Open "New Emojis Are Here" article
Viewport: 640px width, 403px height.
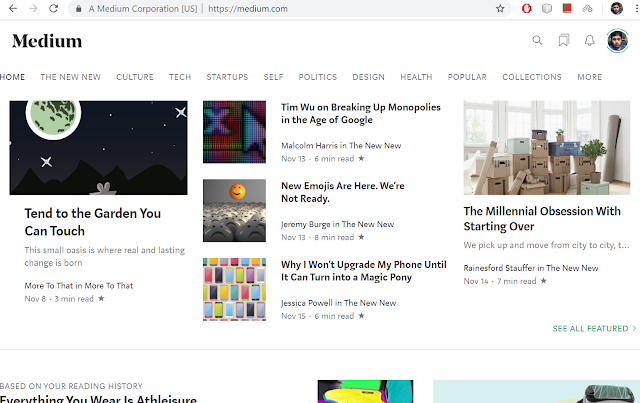pos(343,192)
